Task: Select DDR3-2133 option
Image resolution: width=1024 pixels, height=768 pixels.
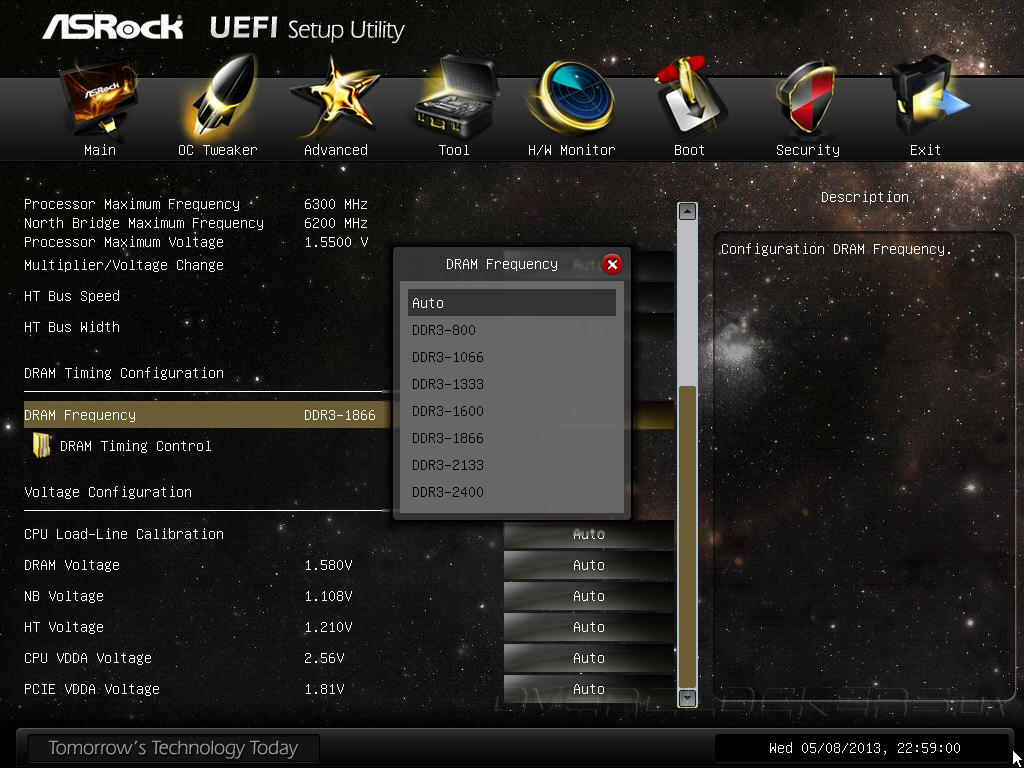Action: 512,465
